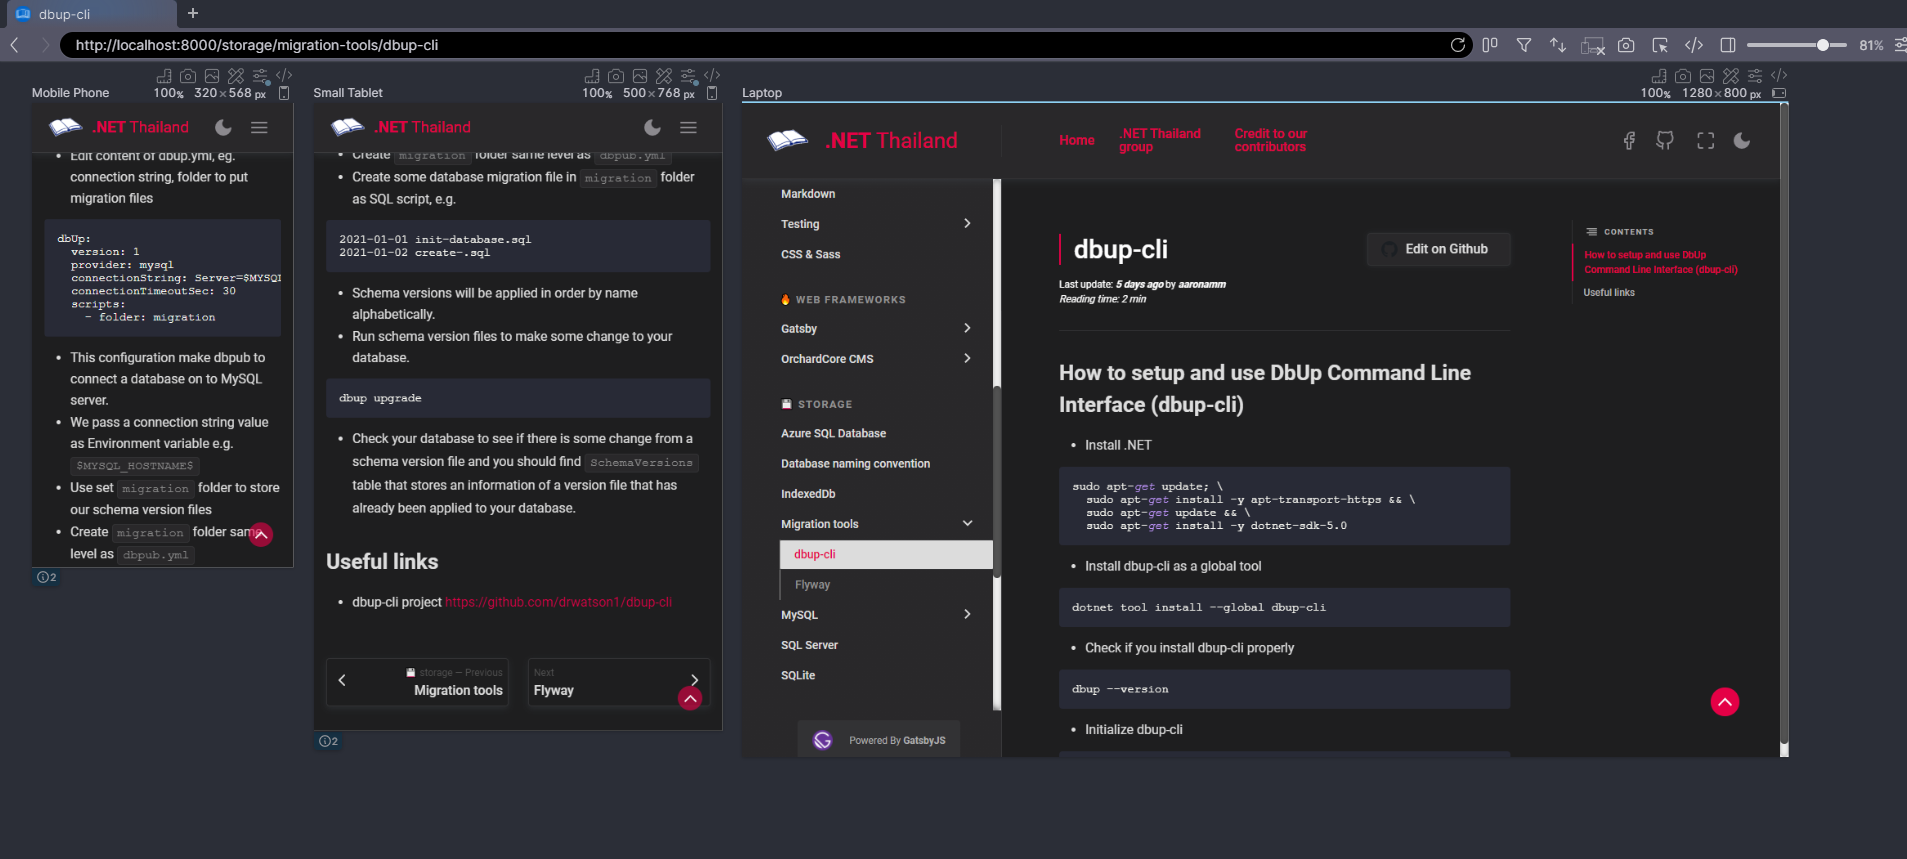The image size is (1907, 859).
Task: Open Facebook icon in Laptop header
Action: (x=1629, y=141)
